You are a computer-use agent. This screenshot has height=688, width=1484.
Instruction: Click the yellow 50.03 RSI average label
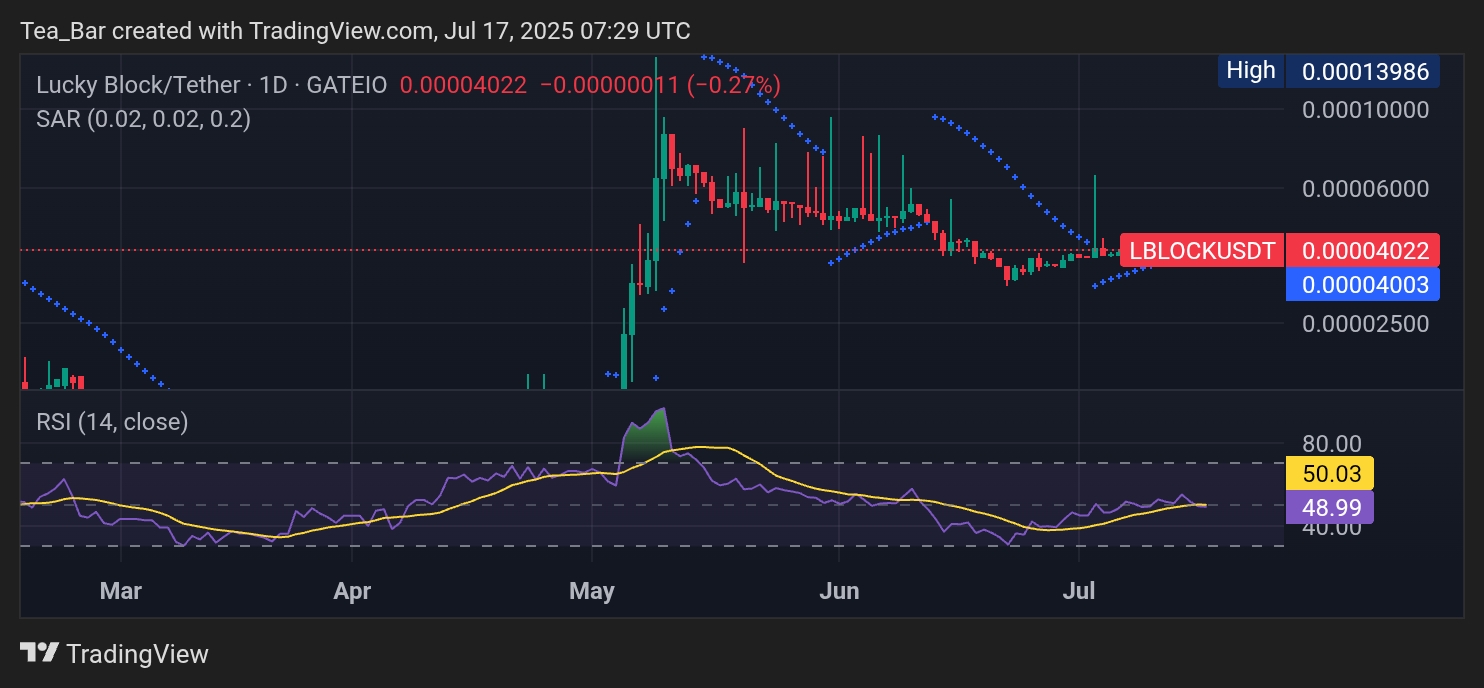[1330, 473]
